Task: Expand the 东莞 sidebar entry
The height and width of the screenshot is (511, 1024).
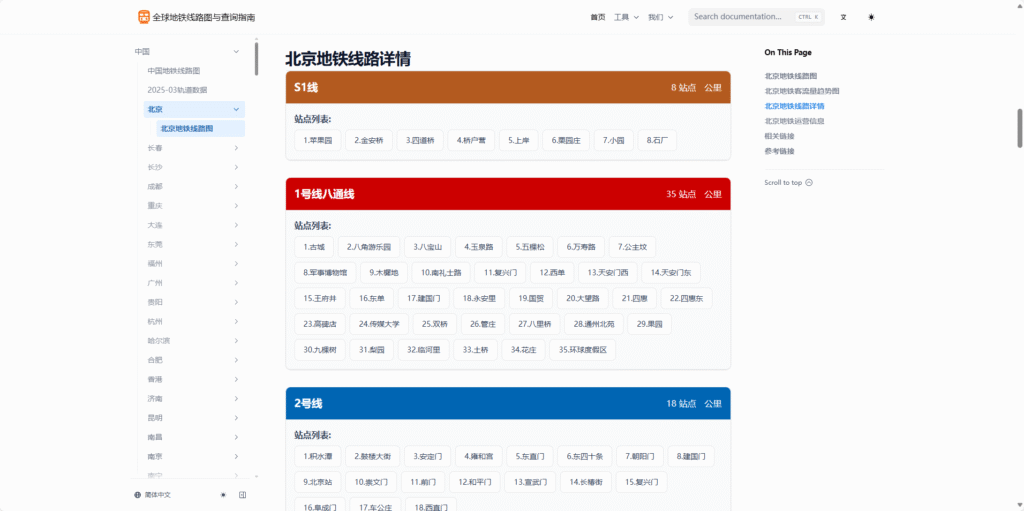Action: (236, 244)
